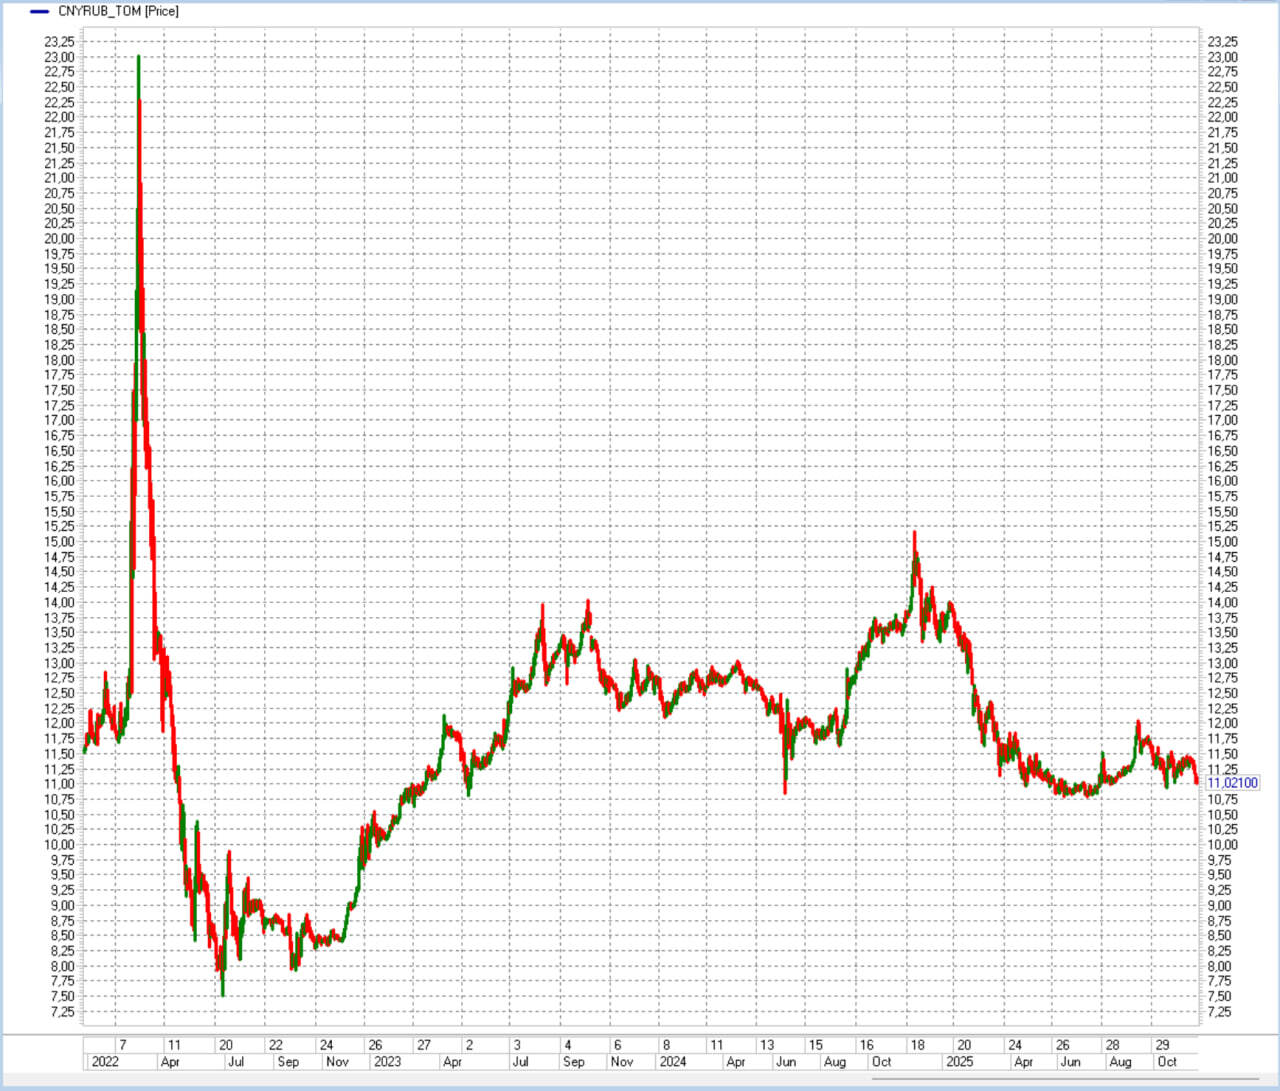This screenshot has height=1091, width=1280.
Task: Click day label 18 on the time axis
Action: tap(917, 1045)
